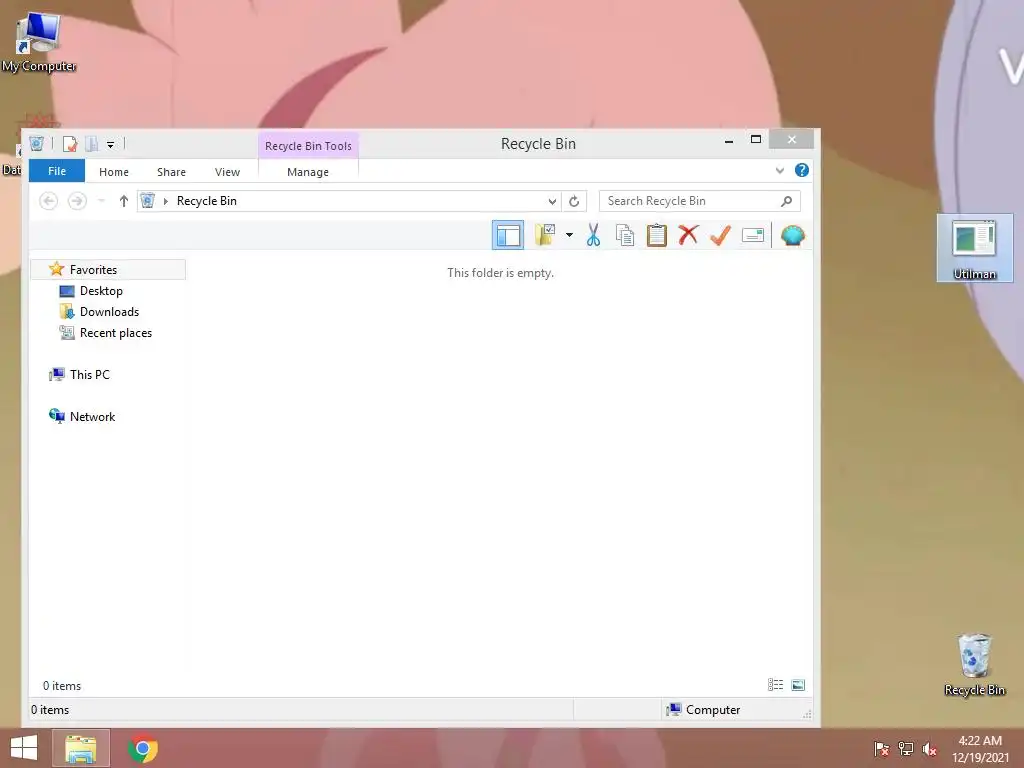
Task: Click the Paste clipboard icon
Action: (656, 235)
